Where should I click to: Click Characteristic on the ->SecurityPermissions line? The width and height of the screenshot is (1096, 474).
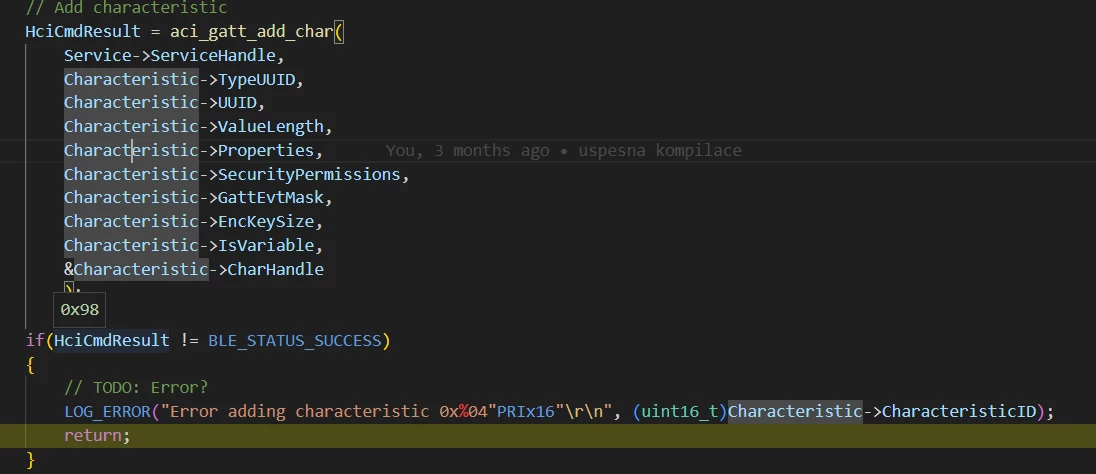pyautogui.click(x=131, y=174)
